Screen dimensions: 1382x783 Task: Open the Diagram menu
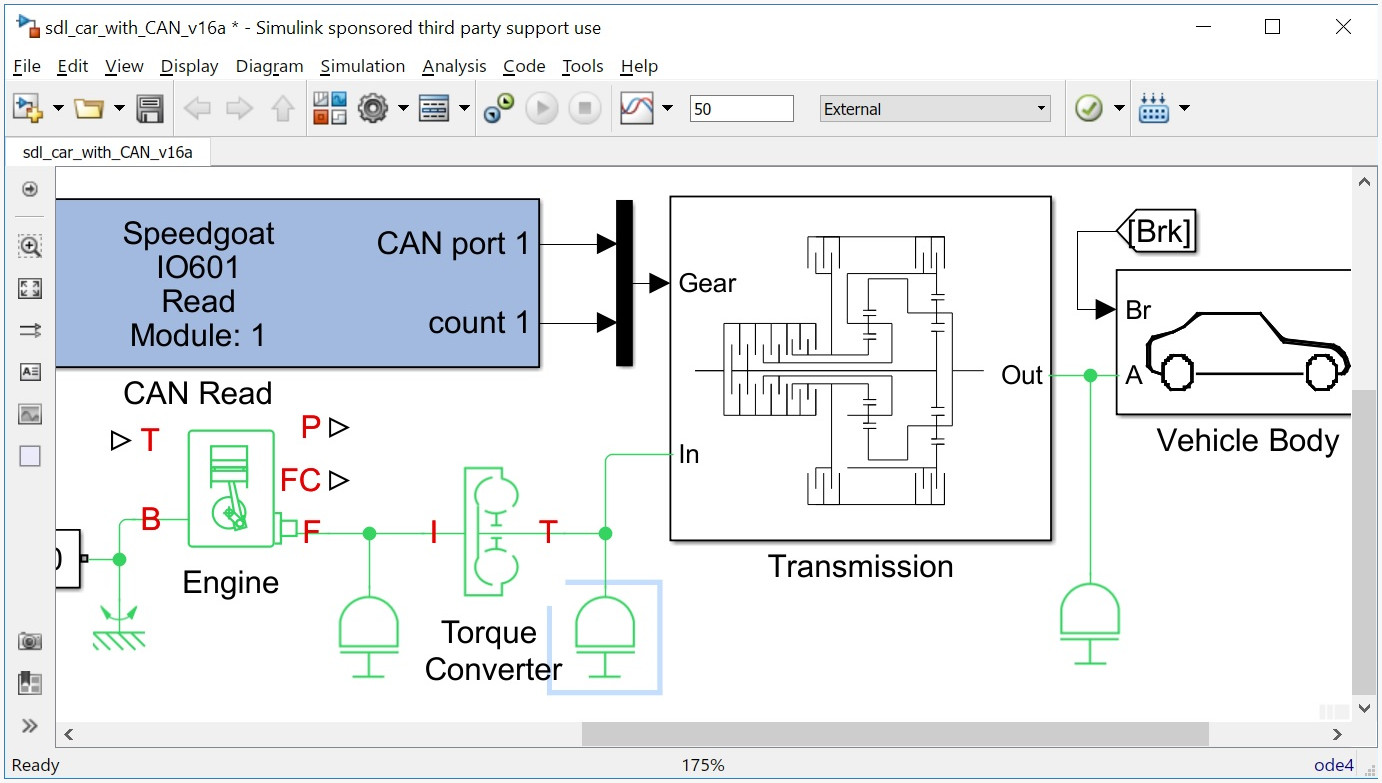pyautogui.click(x=268, y=66)
